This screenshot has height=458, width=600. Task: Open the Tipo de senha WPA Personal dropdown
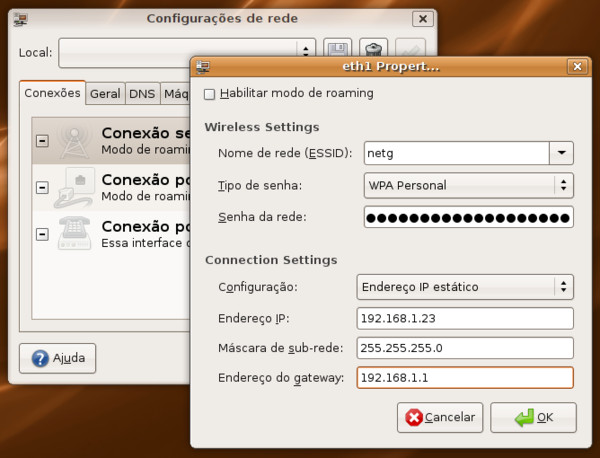[x=468, y=186]
